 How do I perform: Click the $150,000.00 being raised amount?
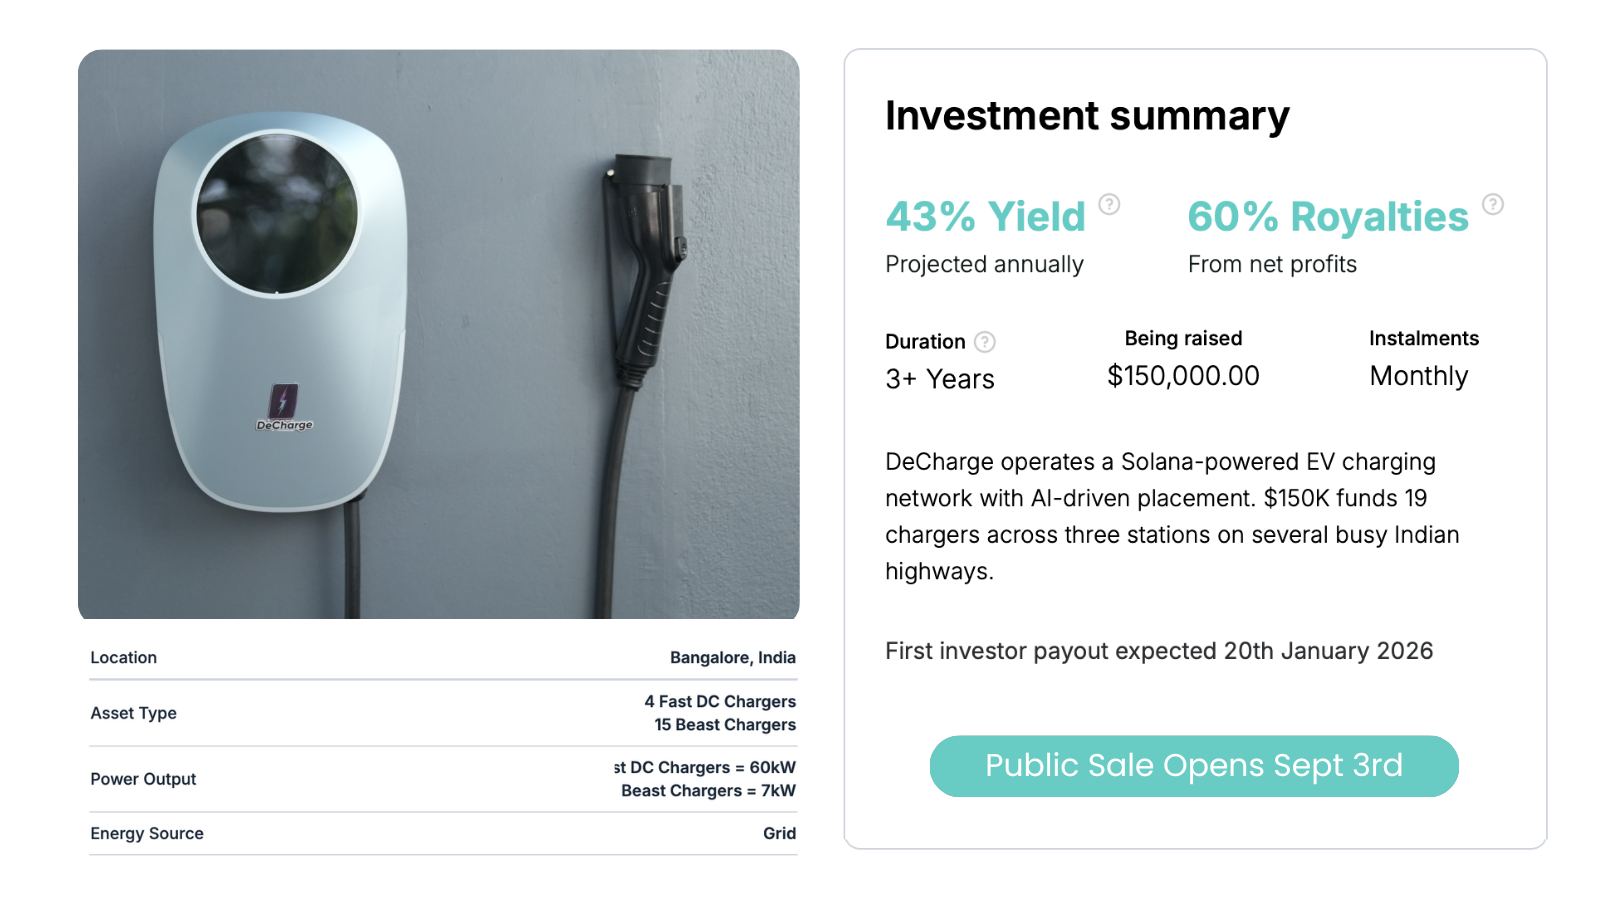[x=1183, y=376]
